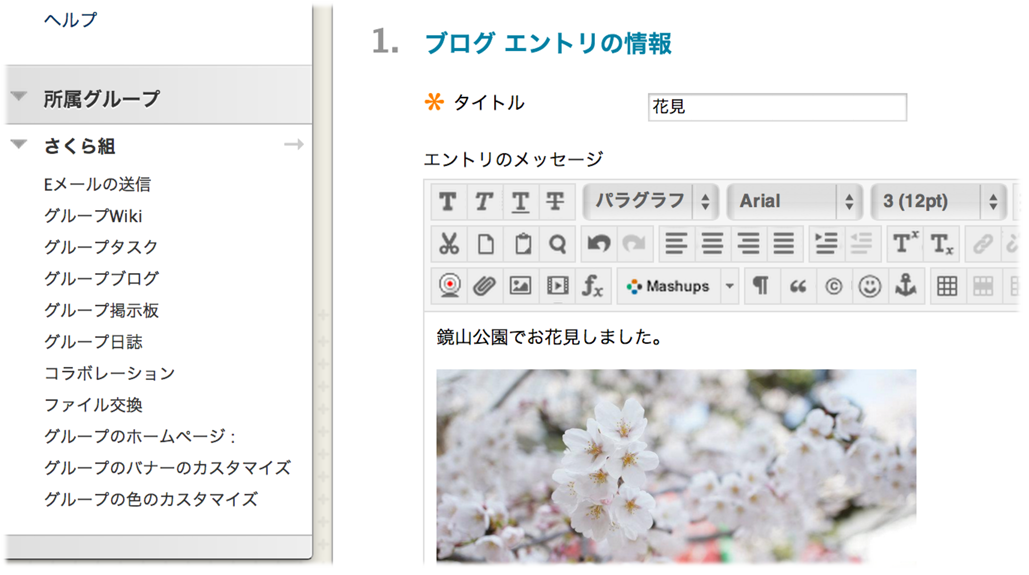The width and height of the screenshot is (1029, 575).
Task: Apply strikethrough formatting
Action: [x=555, y=202]
